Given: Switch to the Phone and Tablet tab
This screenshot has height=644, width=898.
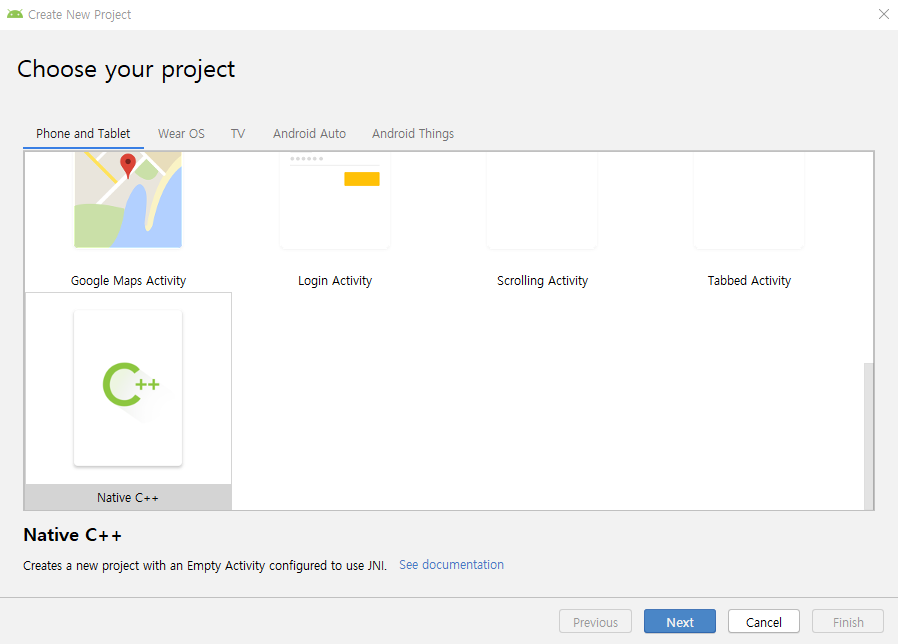Looking at the screenshot, I should click(x=83, y=134).
